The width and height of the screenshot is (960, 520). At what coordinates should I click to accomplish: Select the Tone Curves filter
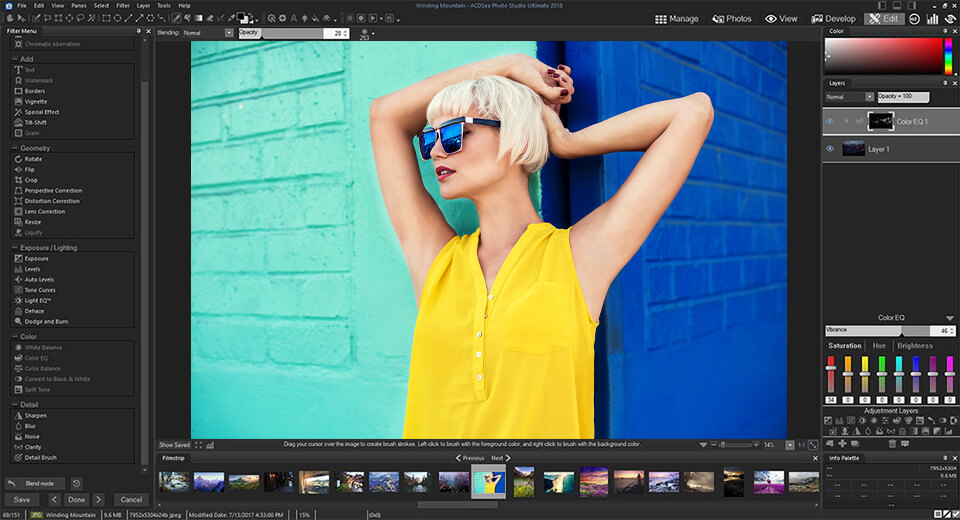point(40,290)
